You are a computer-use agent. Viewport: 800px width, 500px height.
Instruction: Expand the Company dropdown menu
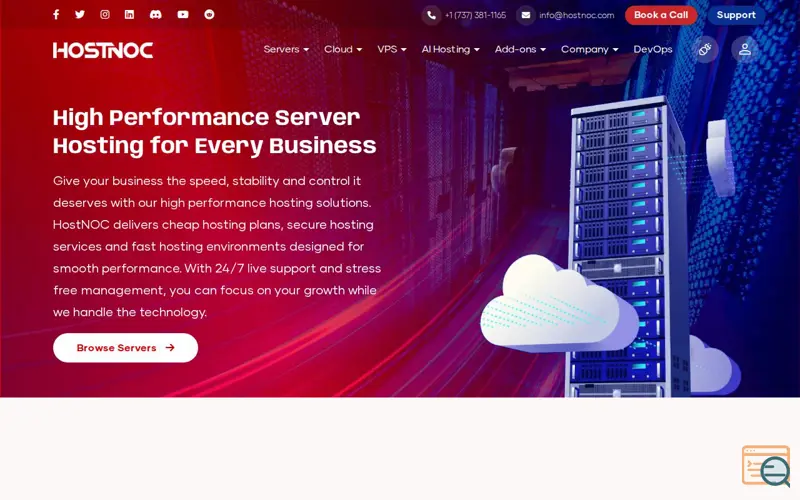click(590, 49)
